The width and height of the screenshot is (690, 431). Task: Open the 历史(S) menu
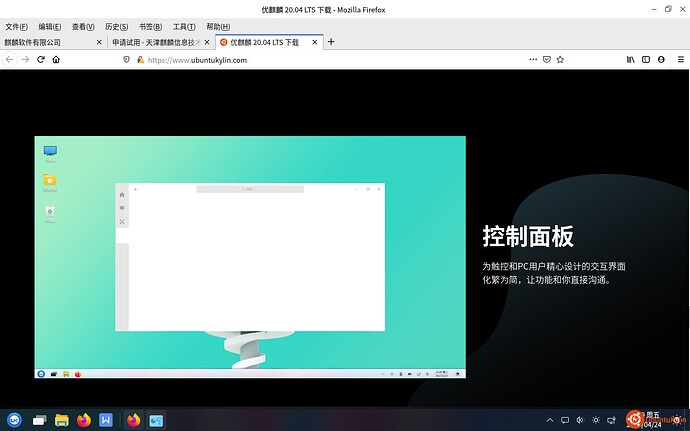click(117, 27)
